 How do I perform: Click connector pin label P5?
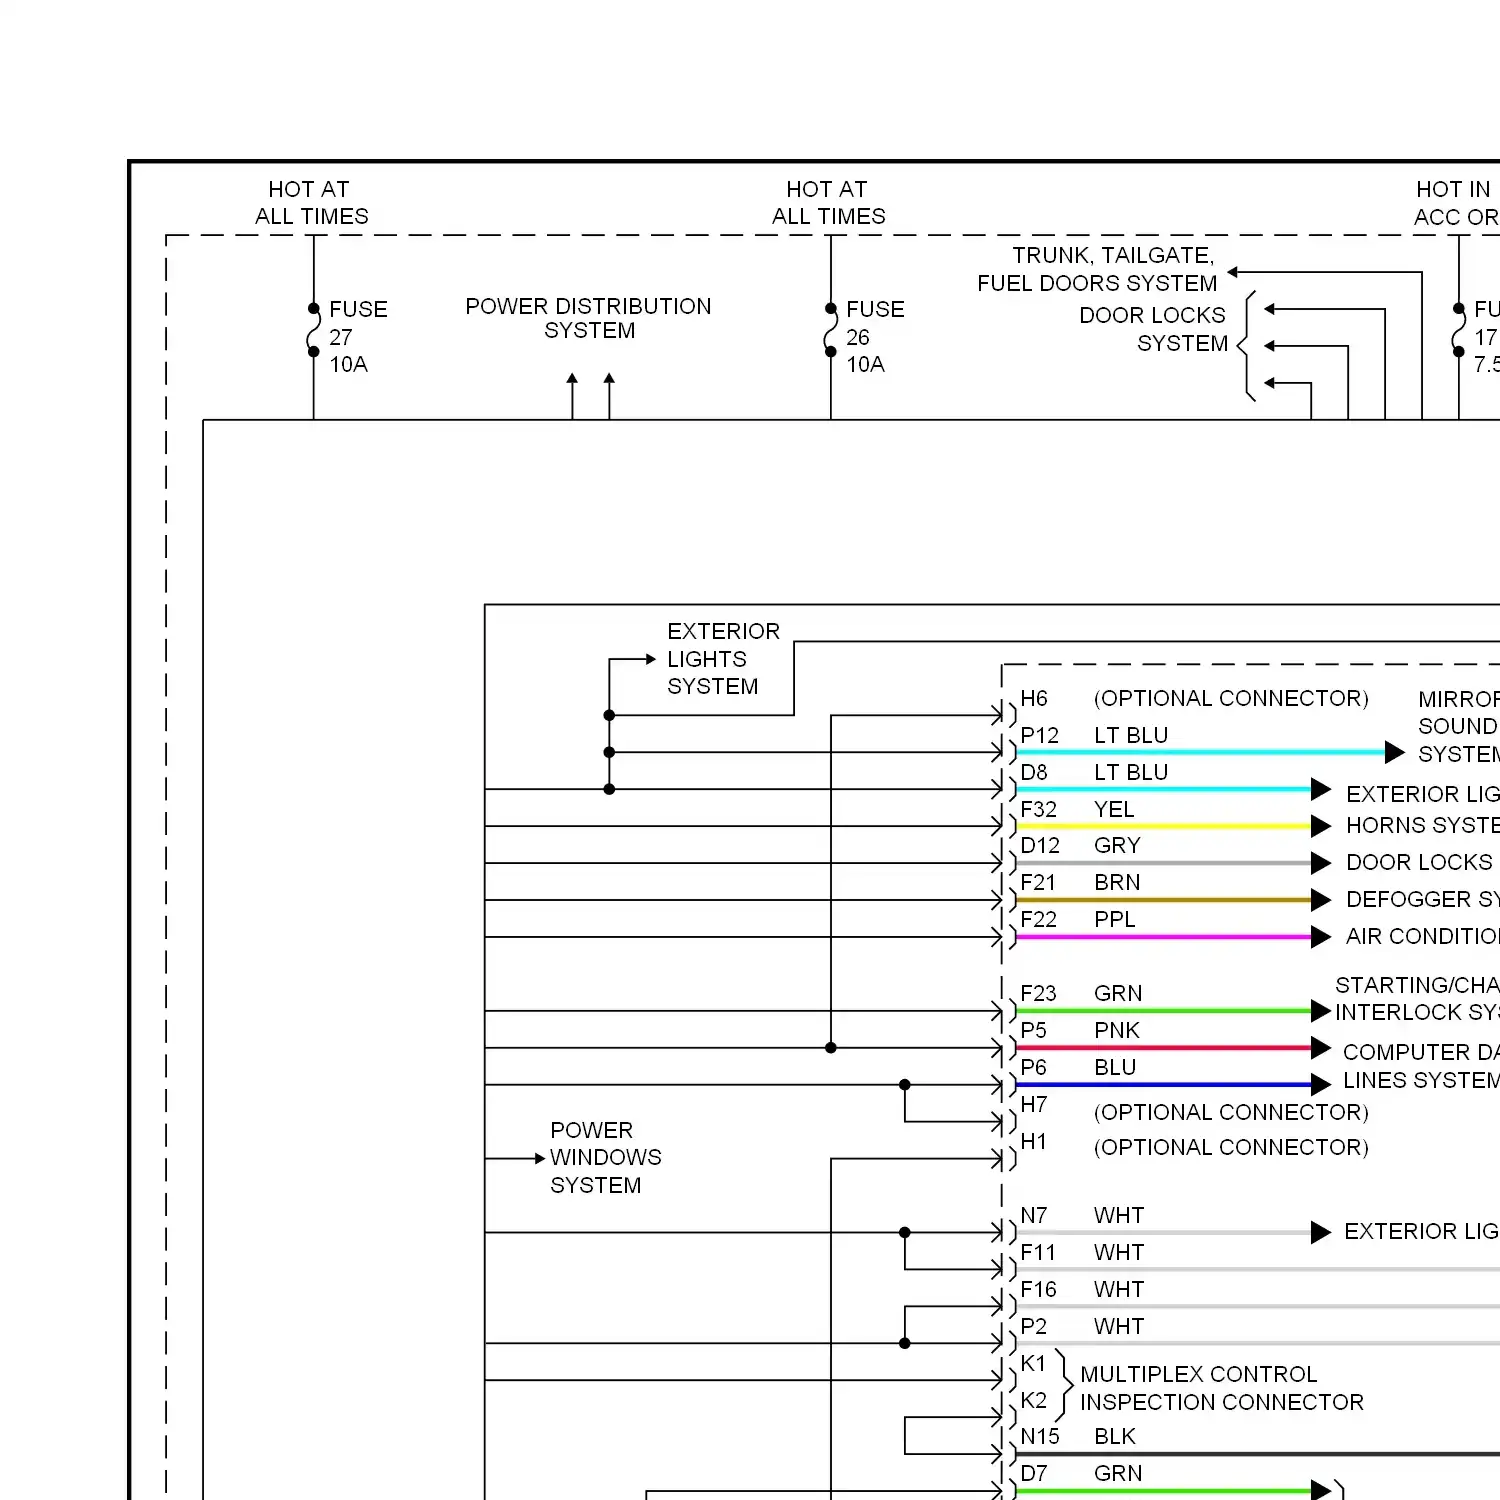[x=1033, y=1030]
